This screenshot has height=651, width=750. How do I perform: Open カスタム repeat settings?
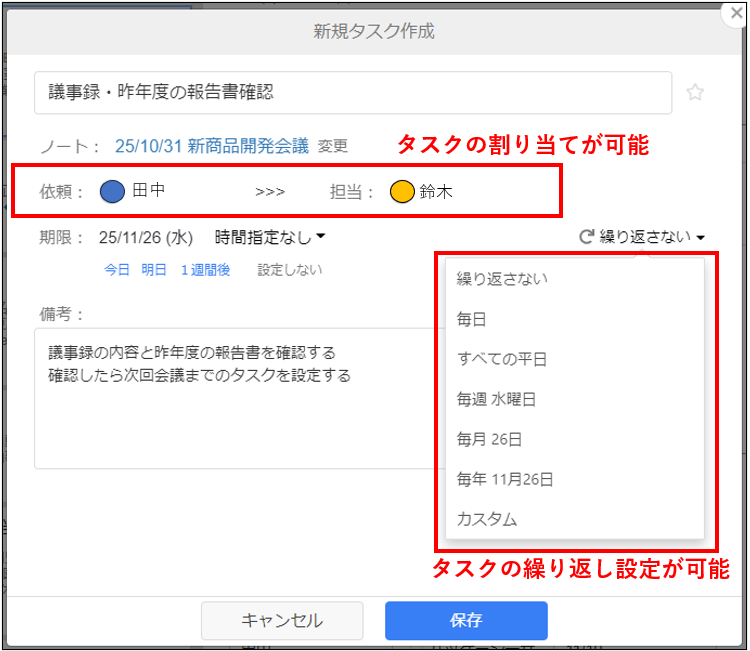(486, 519)
